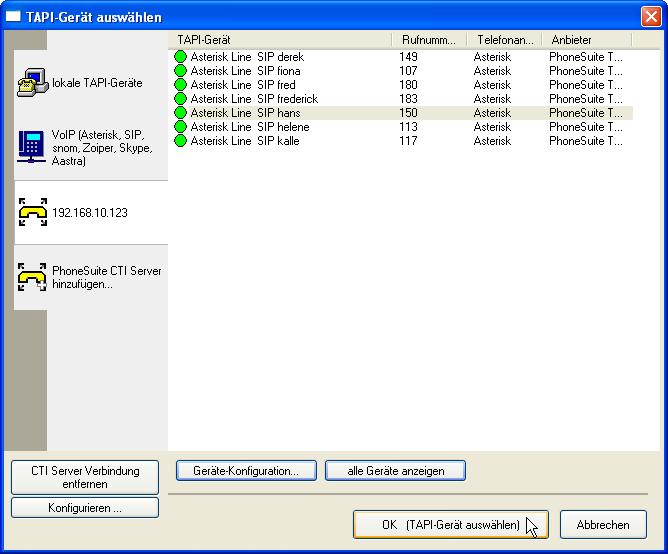
Task: Open Geräte-Konfiguration dialog
Action: pyautogui.click(x=246, y=470)
